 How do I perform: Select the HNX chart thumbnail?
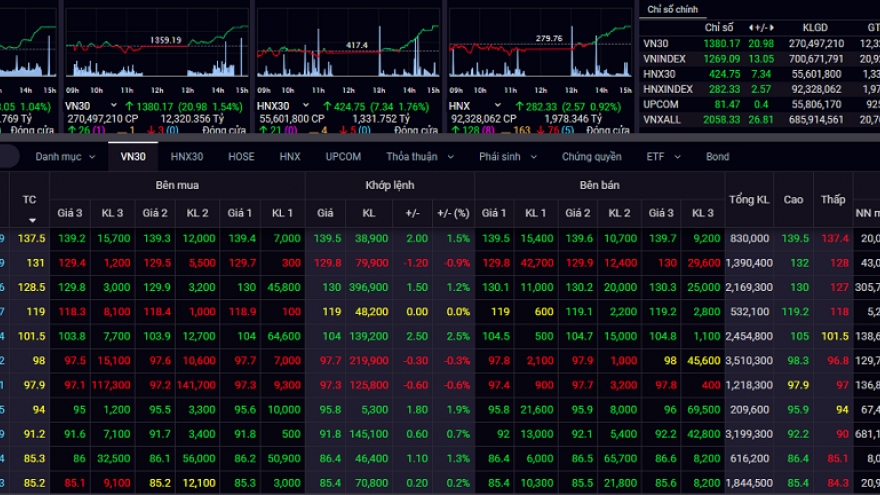pos(540,44)
